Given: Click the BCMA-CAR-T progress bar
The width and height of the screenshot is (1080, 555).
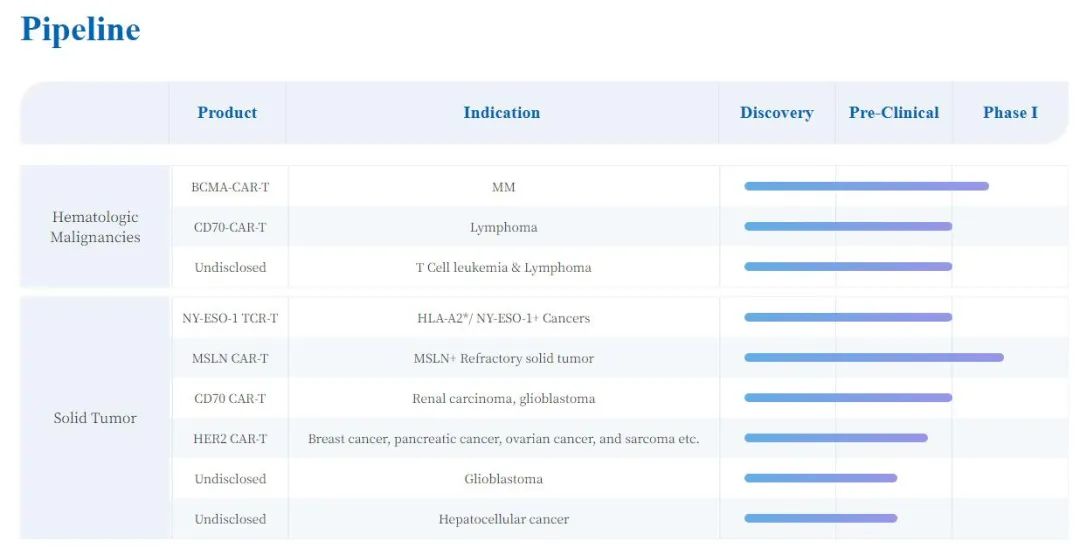Looking at the screenshot, I should tap(866, 186).
